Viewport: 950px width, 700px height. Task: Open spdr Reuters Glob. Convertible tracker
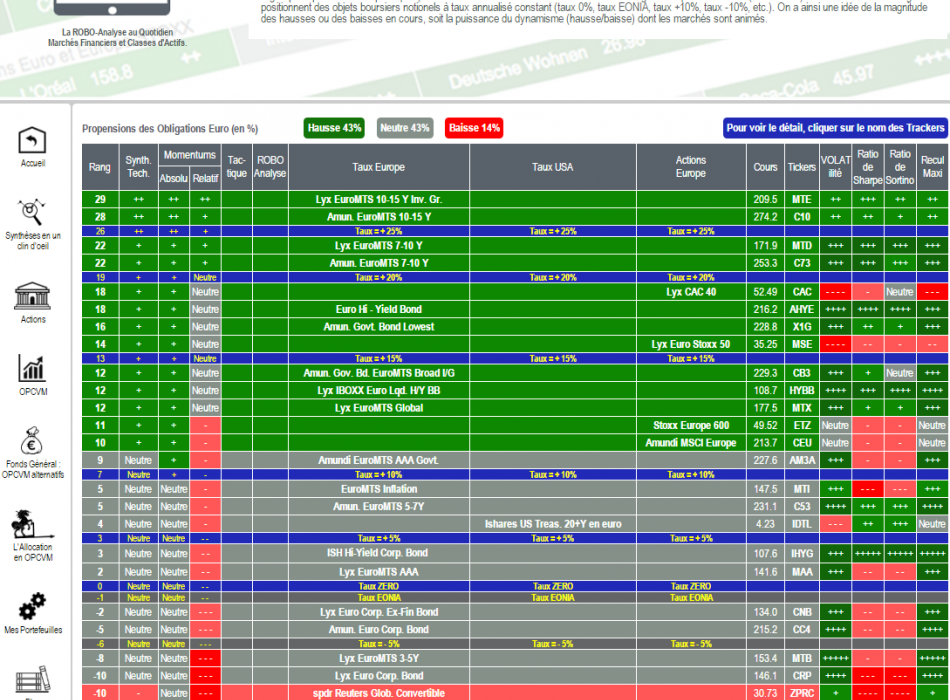coord(379,693)
